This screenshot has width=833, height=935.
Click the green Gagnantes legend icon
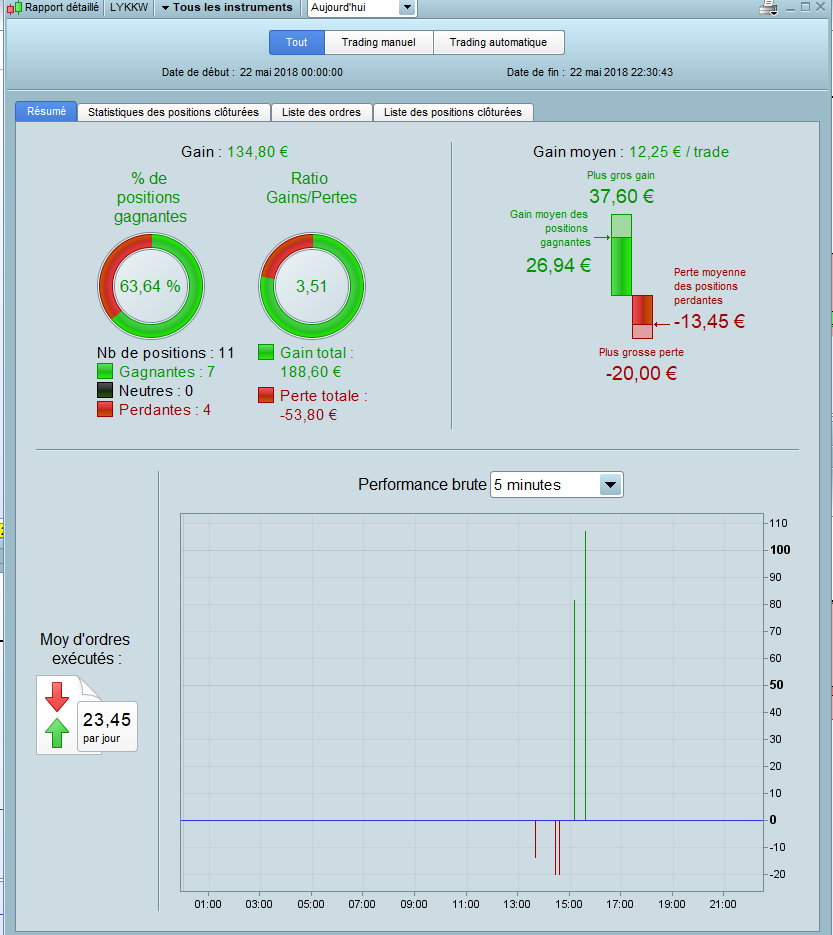105,371
